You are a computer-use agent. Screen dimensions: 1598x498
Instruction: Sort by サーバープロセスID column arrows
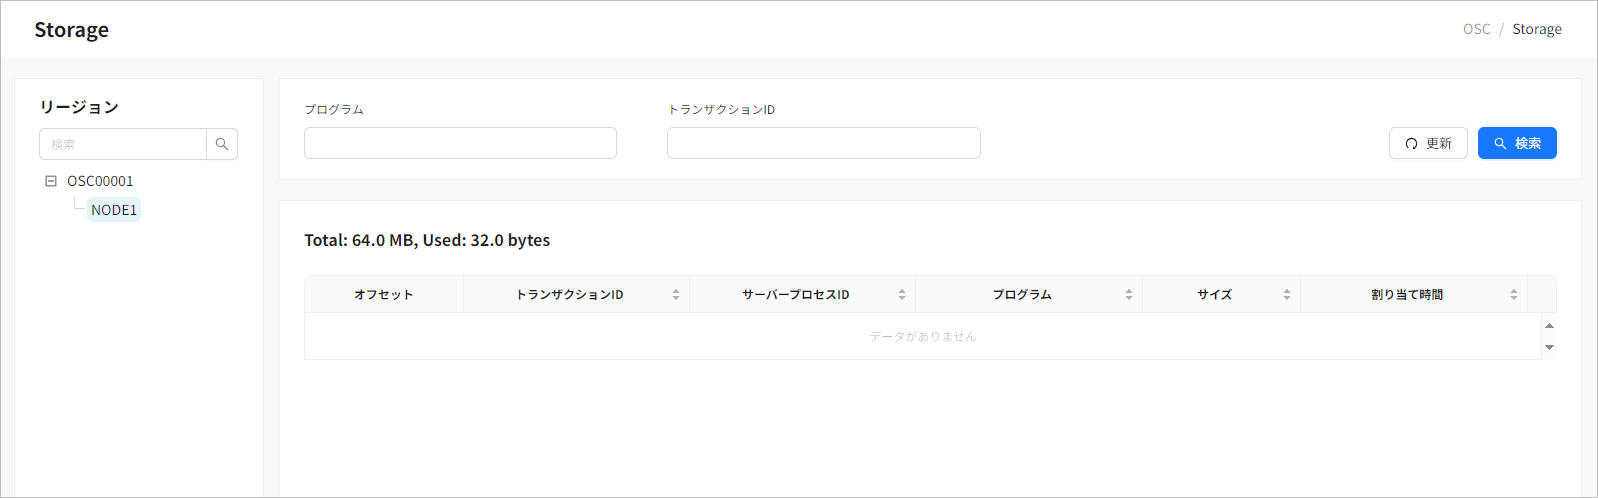click(902, 295)
